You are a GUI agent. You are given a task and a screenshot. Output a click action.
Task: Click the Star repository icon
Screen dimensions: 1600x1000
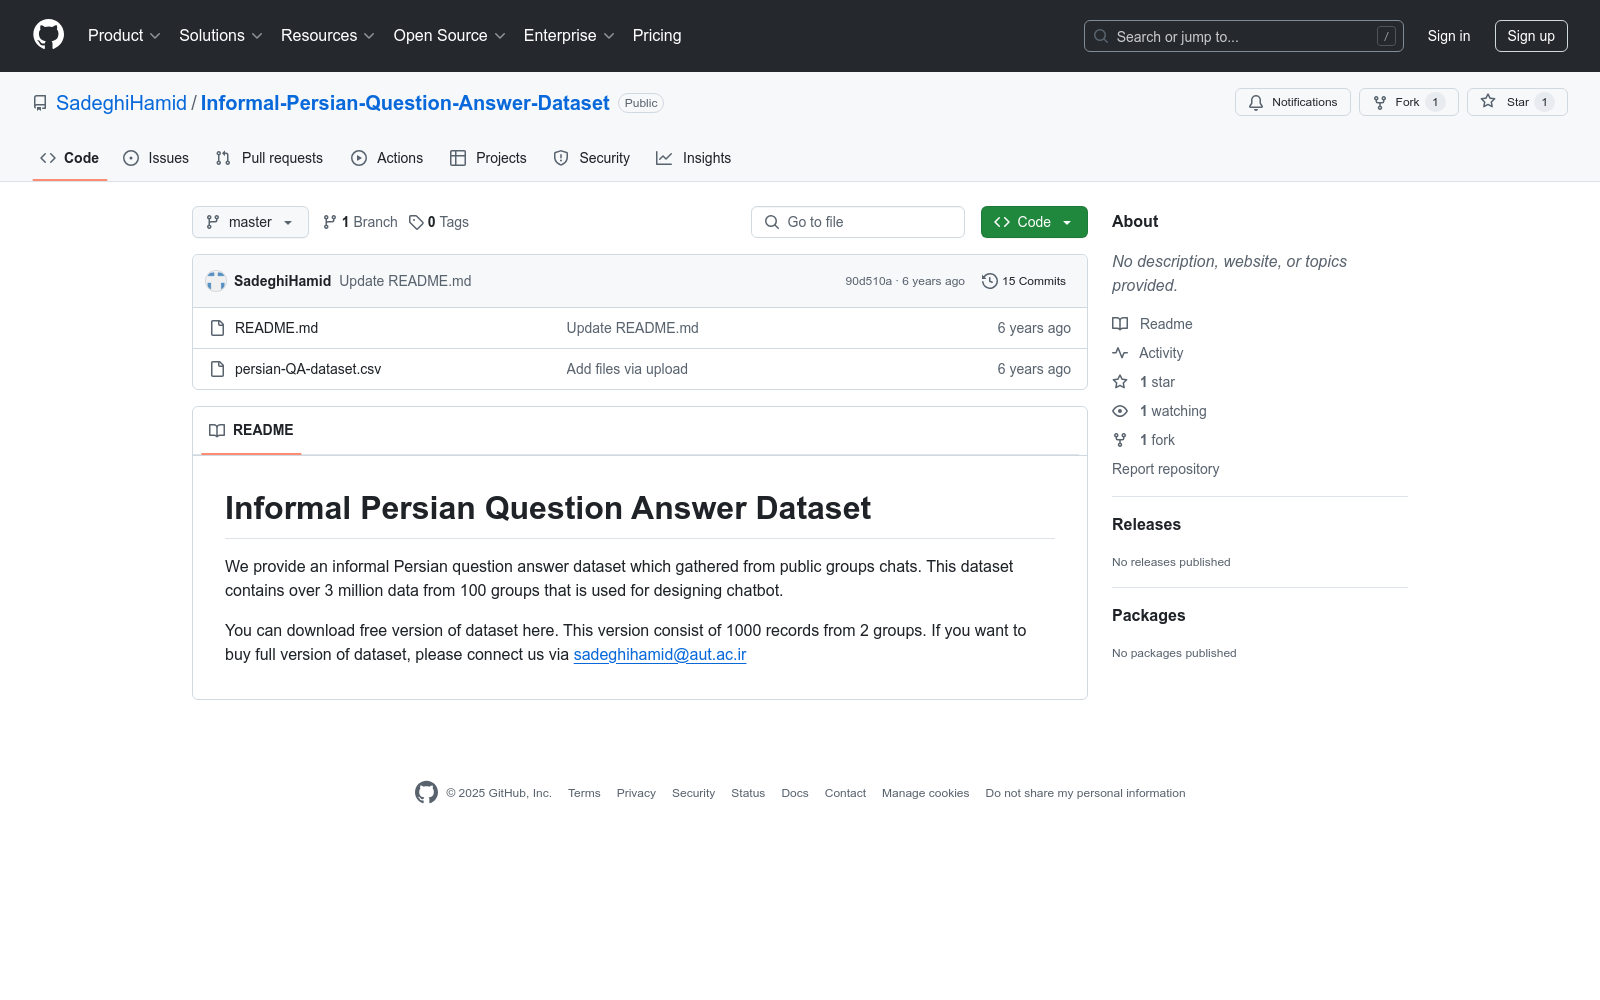coord(1488,101)
